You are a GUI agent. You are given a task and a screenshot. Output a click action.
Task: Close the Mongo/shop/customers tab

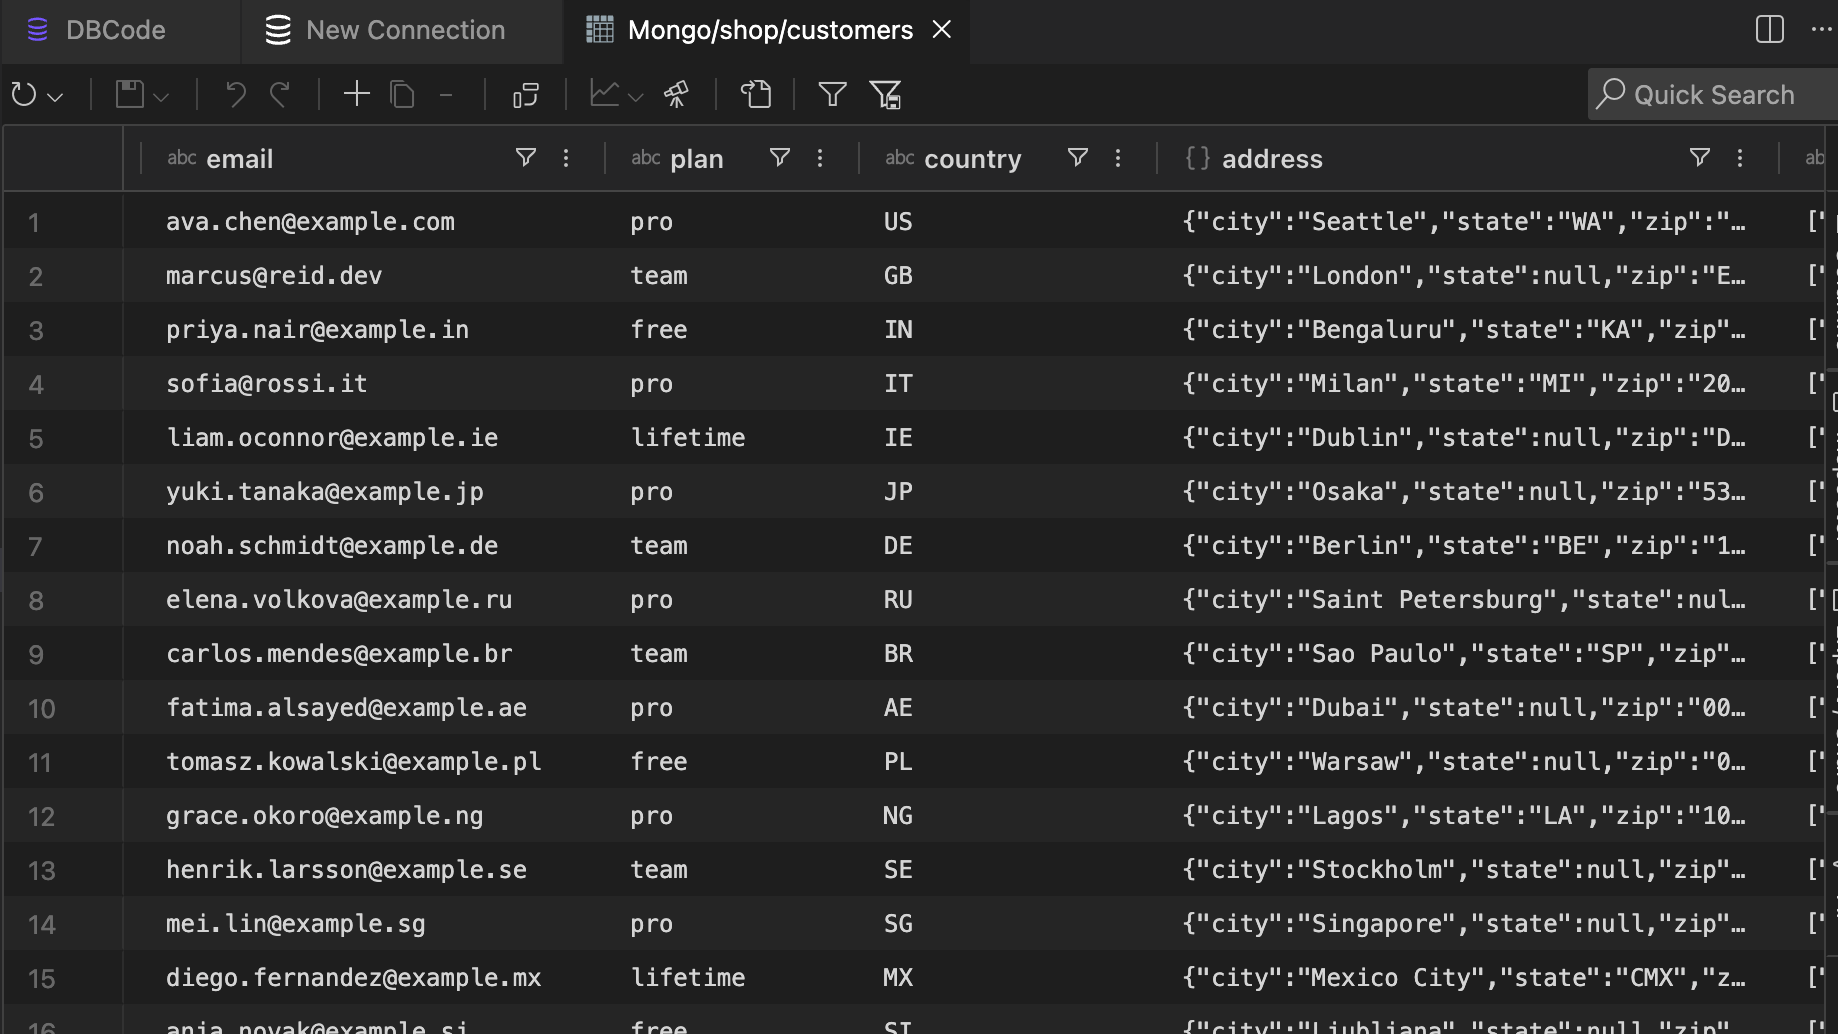pyautogui.click(x=942, y=30)
